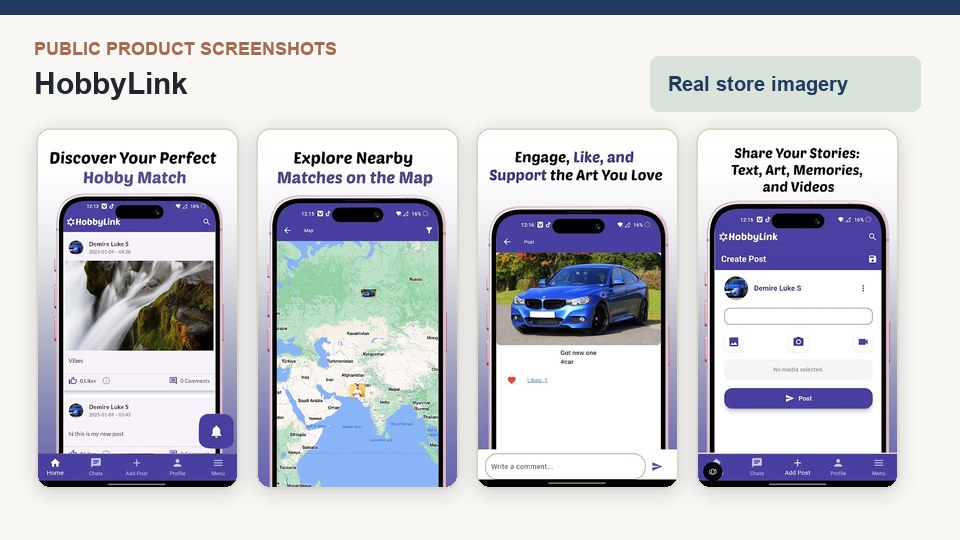The width and height of the screenshot is (960, 540).
Task: Click the 'HobbyLink' slide title
Action: click(x=111, y=83)
